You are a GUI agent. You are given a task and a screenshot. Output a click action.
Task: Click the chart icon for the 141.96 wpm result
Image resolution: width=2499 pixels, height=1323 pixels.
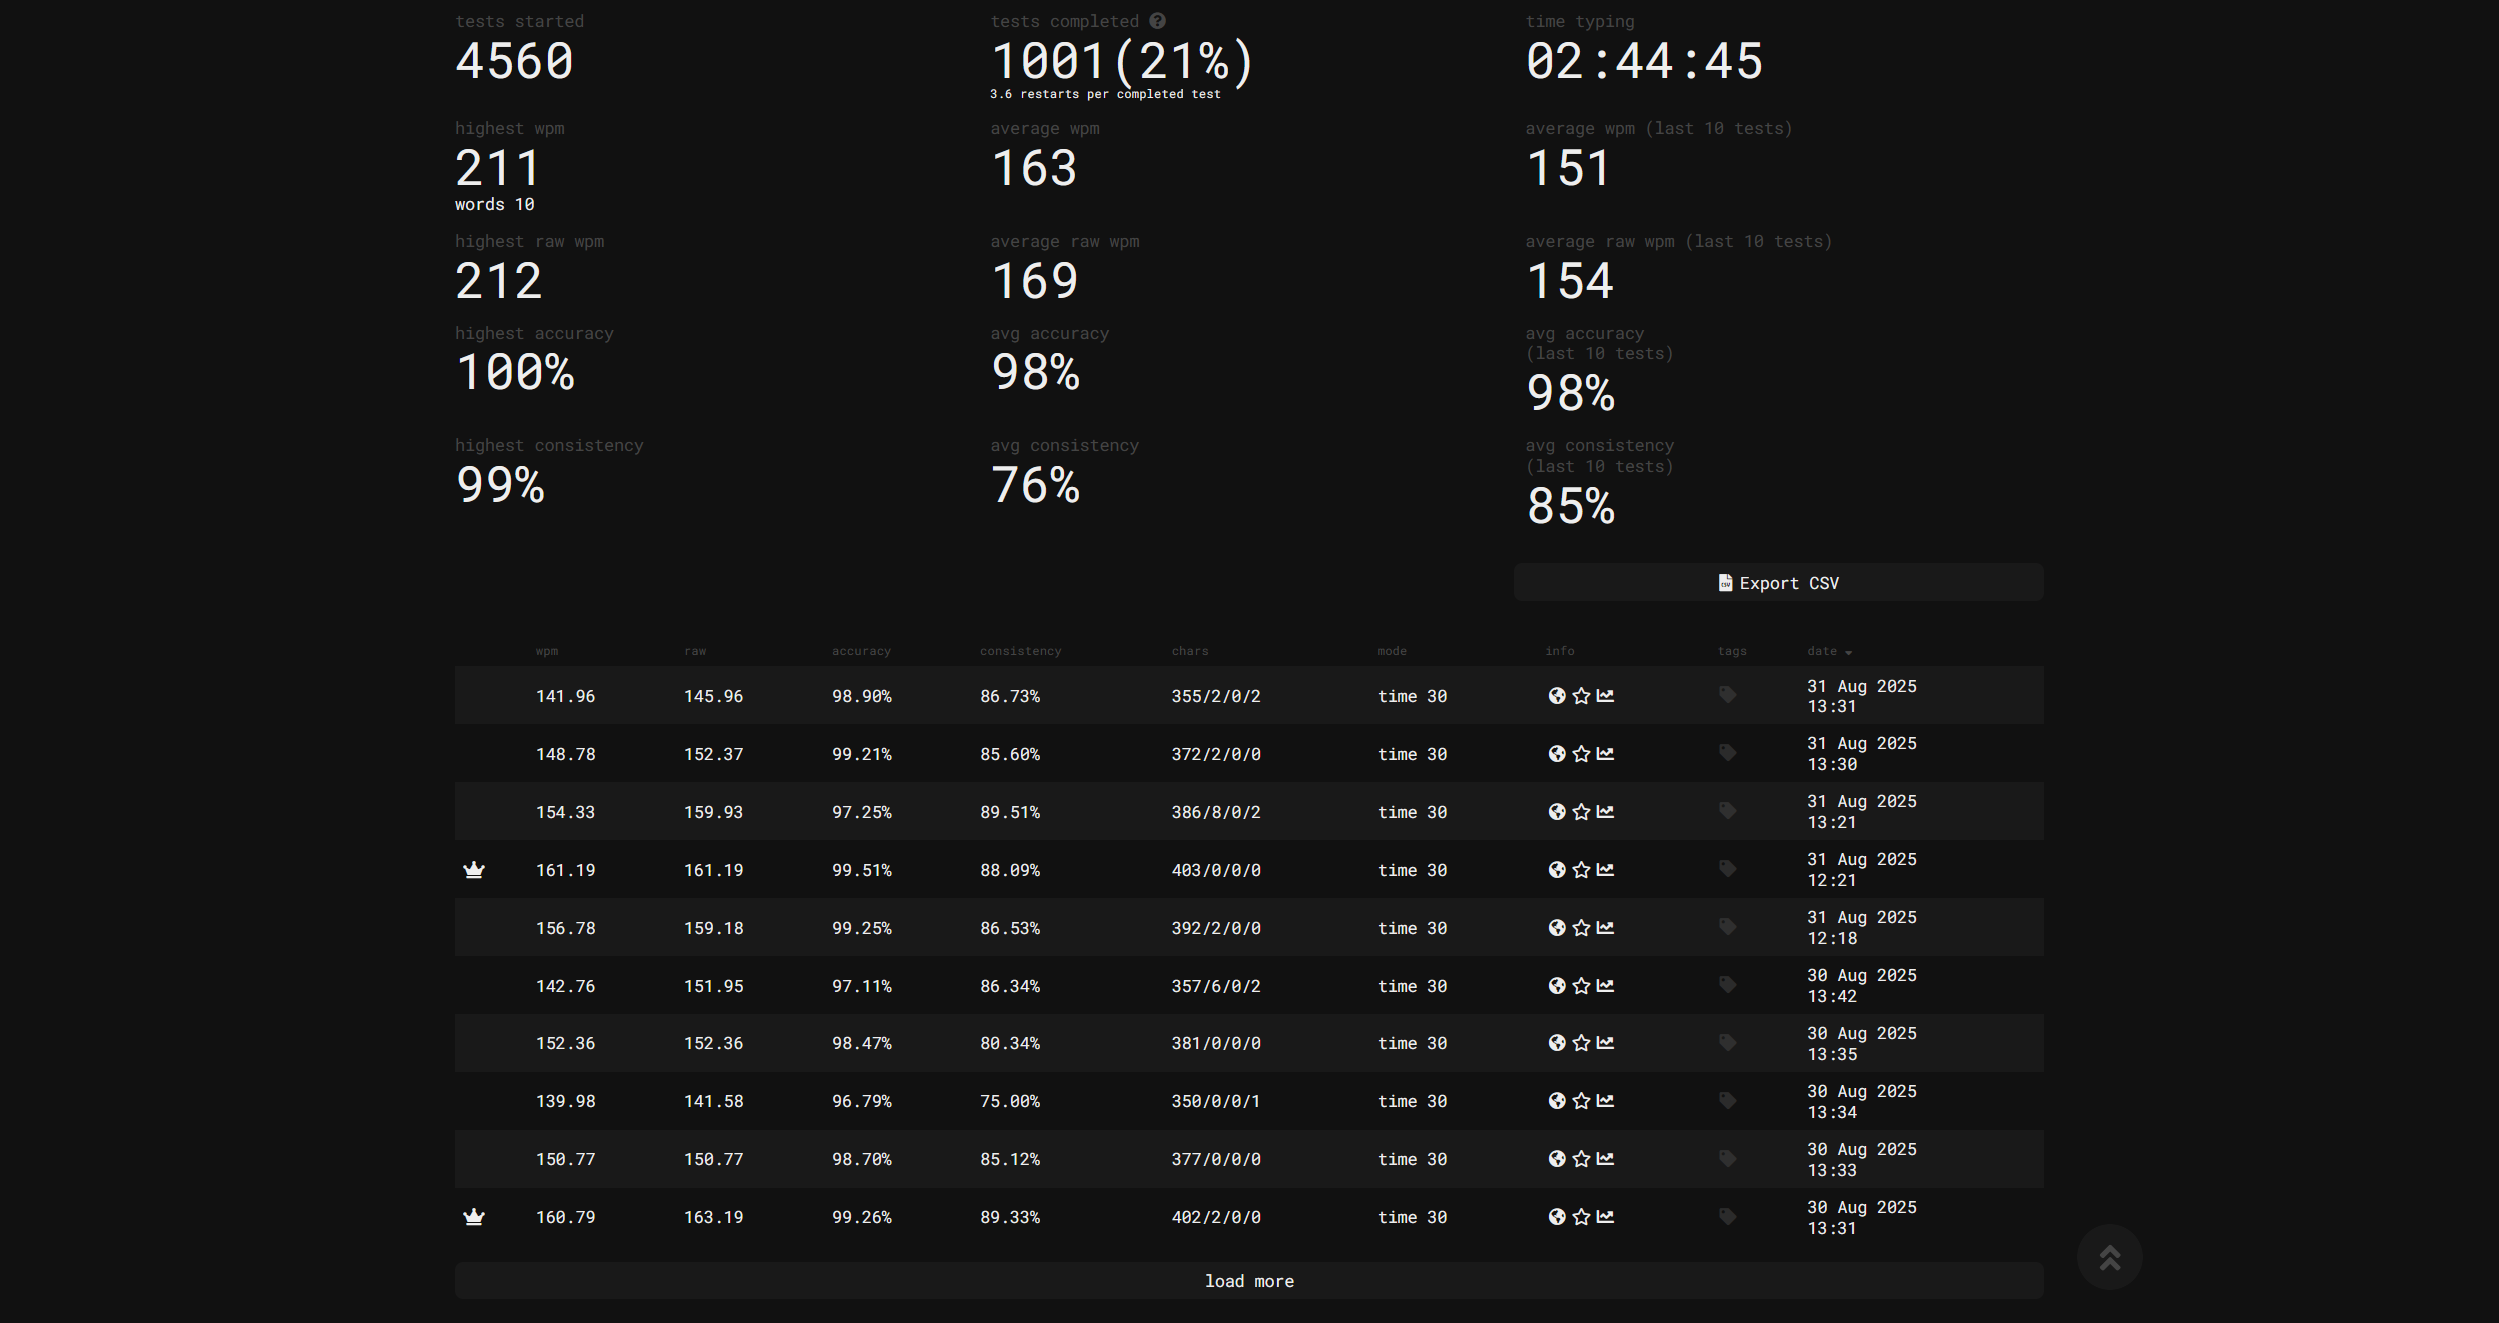pyautogui.click(x=1605, y=695)
